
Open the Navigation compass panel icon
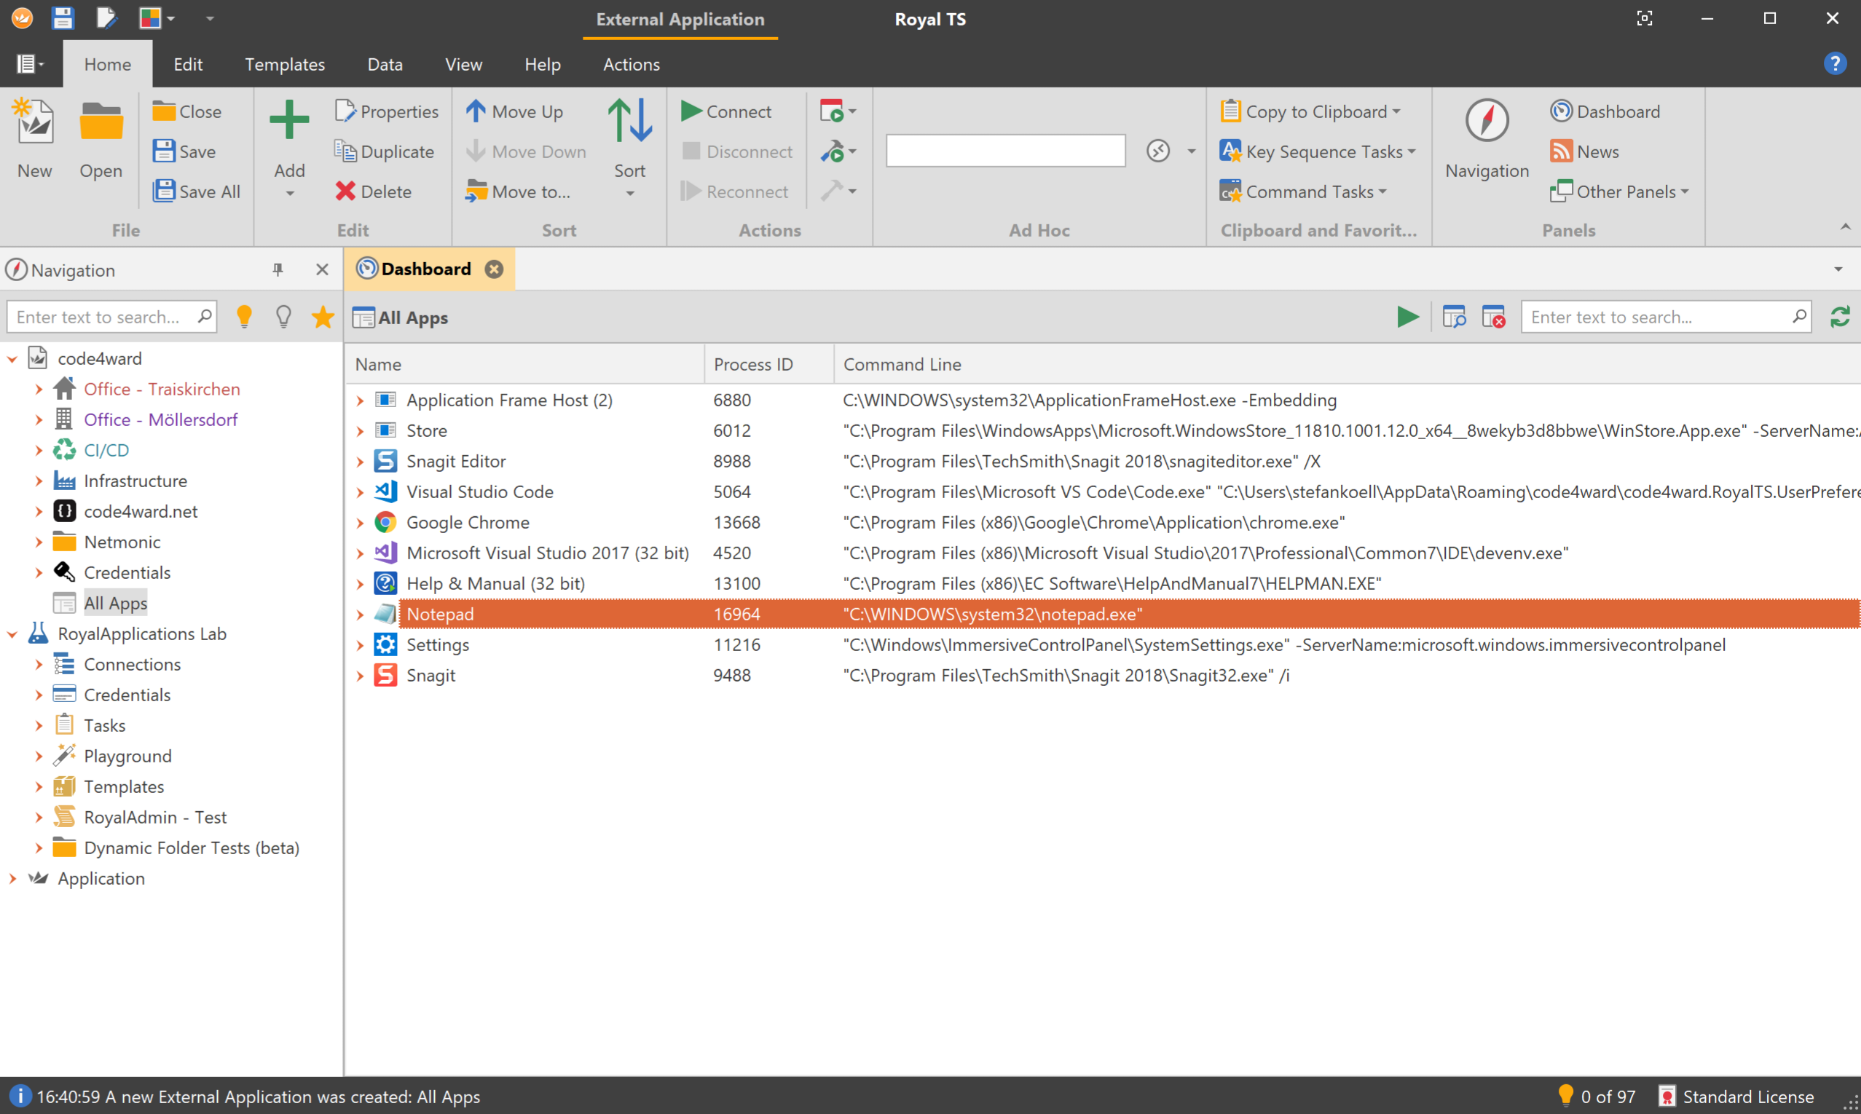1486,121
